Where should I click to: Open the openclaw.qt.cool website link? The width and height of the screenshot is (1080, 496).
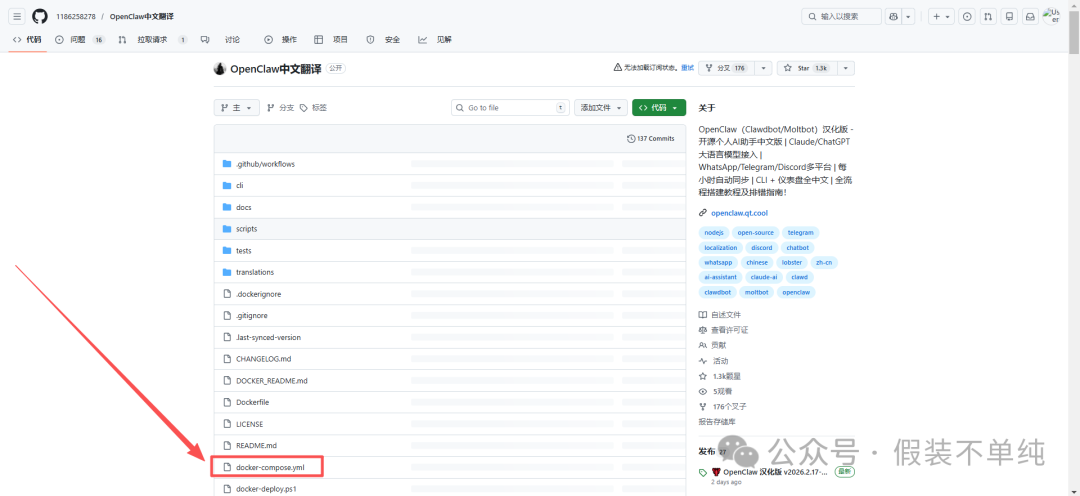[738, 213]
